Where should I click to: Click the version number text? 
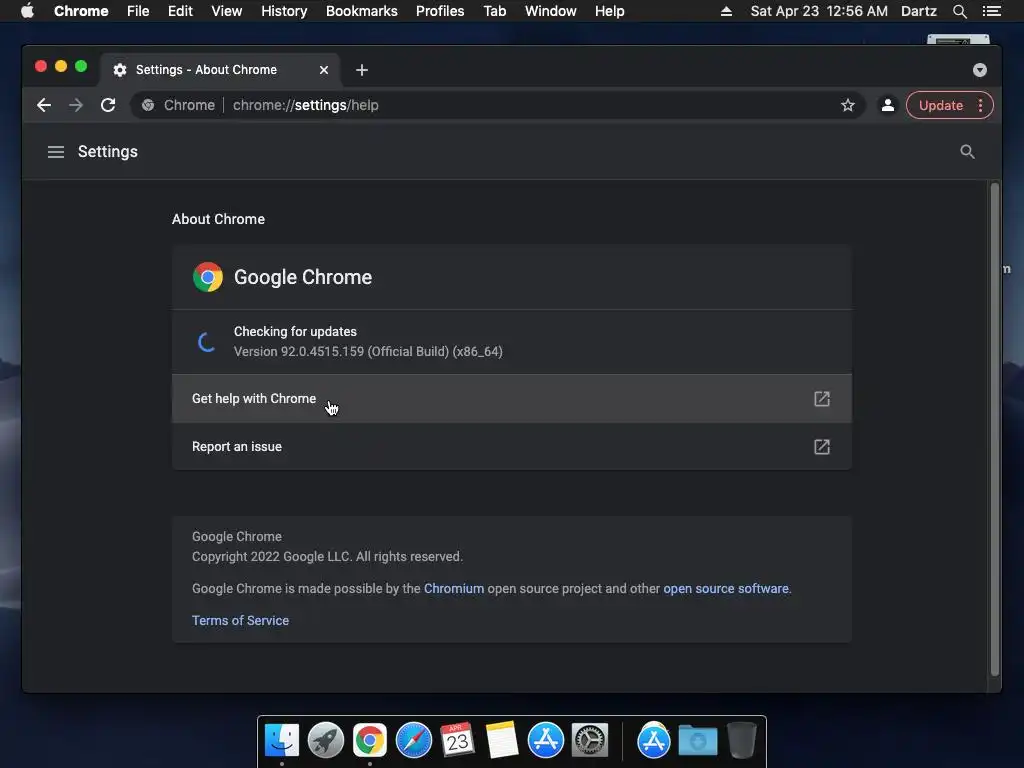[x=368, y=351]
